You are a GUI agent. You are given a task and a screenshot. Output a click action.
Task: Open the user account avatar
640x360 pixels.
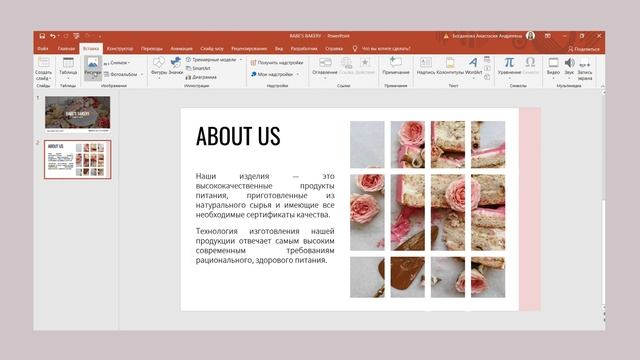click(530, 36)
